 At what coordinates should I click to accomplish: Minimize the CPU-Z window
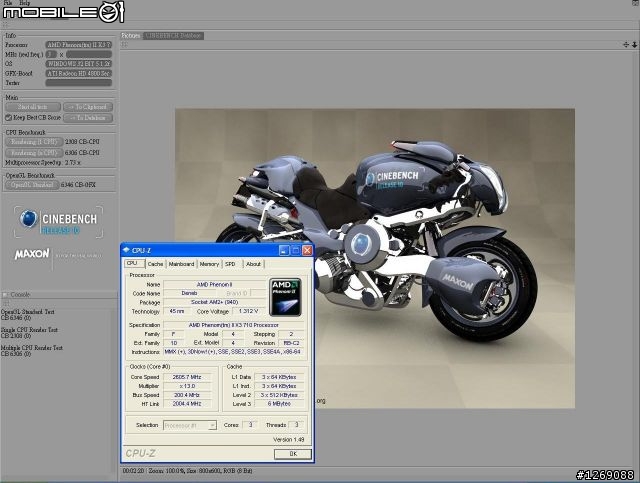[x=284, y=250]
